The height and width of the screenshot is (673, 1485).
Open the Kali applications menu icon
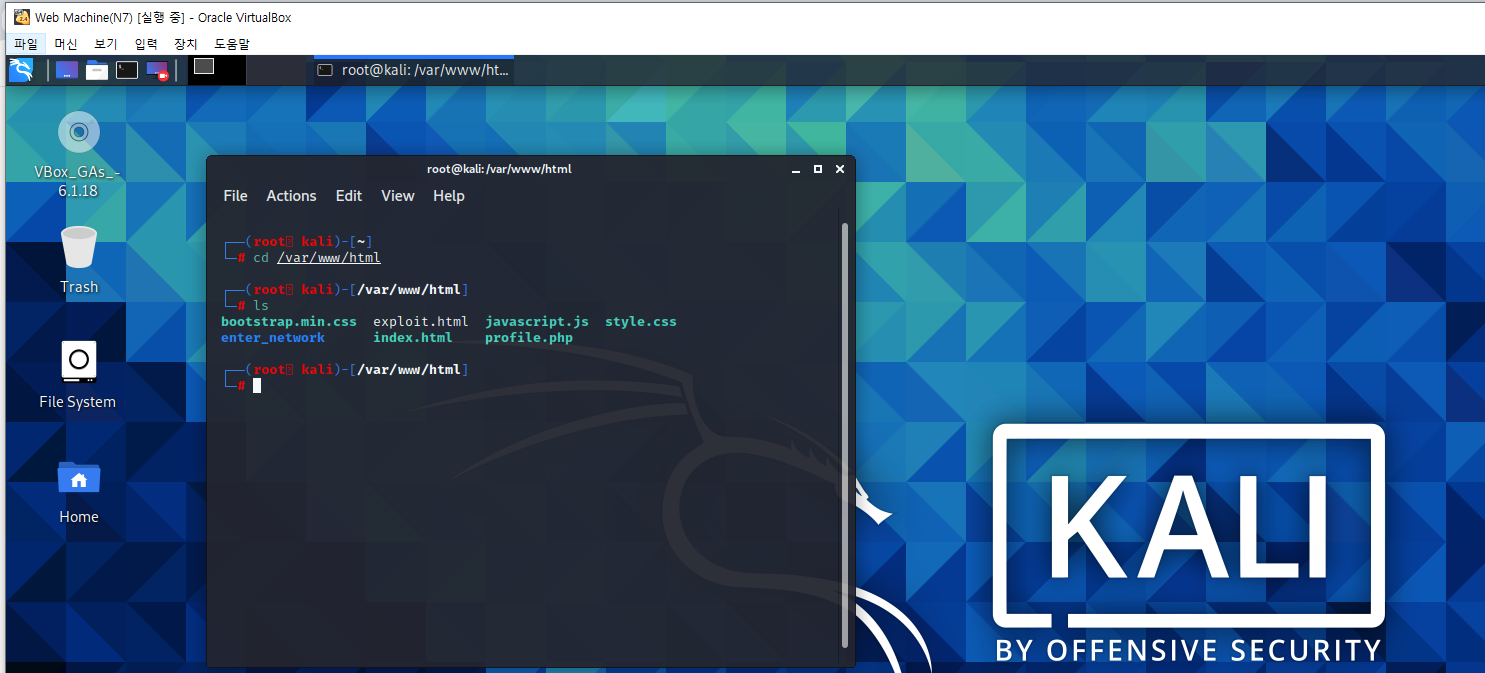pyautogui.click(x=21, y=70)
